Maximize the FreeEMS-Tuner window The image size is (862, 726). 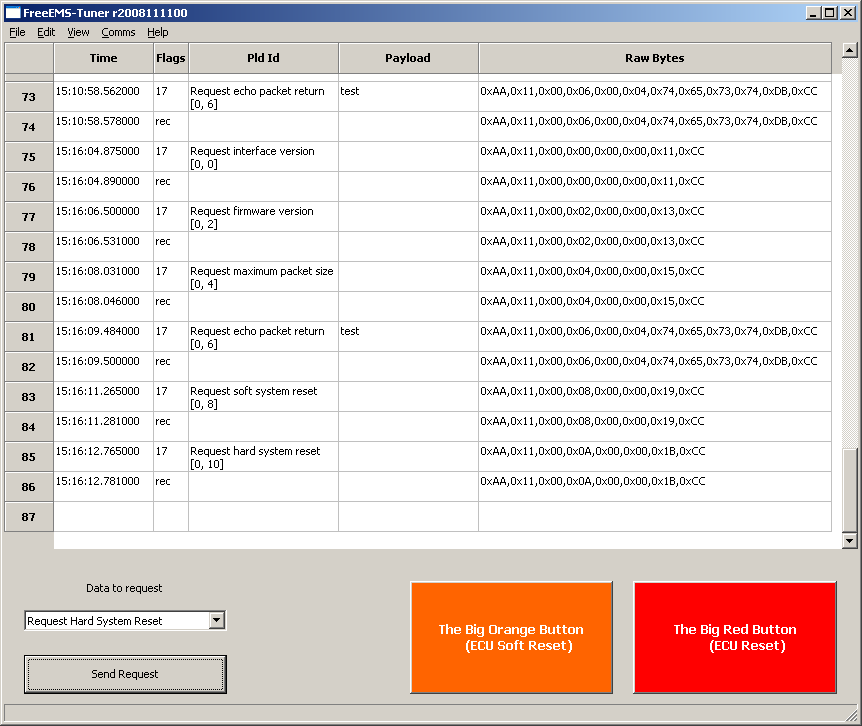pyautogui.click(x=831, y=13)
